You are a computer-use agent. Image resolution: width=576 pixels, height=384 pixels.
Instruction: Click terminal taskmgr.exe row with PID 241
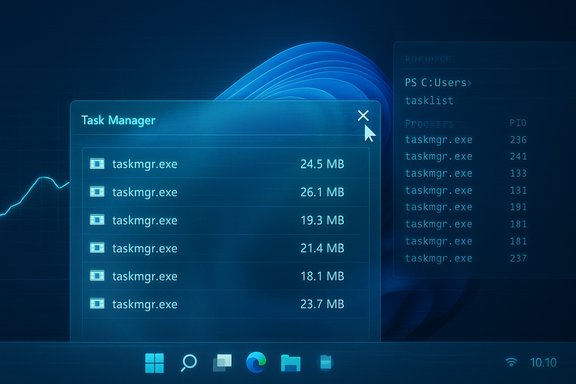point(466,157)
